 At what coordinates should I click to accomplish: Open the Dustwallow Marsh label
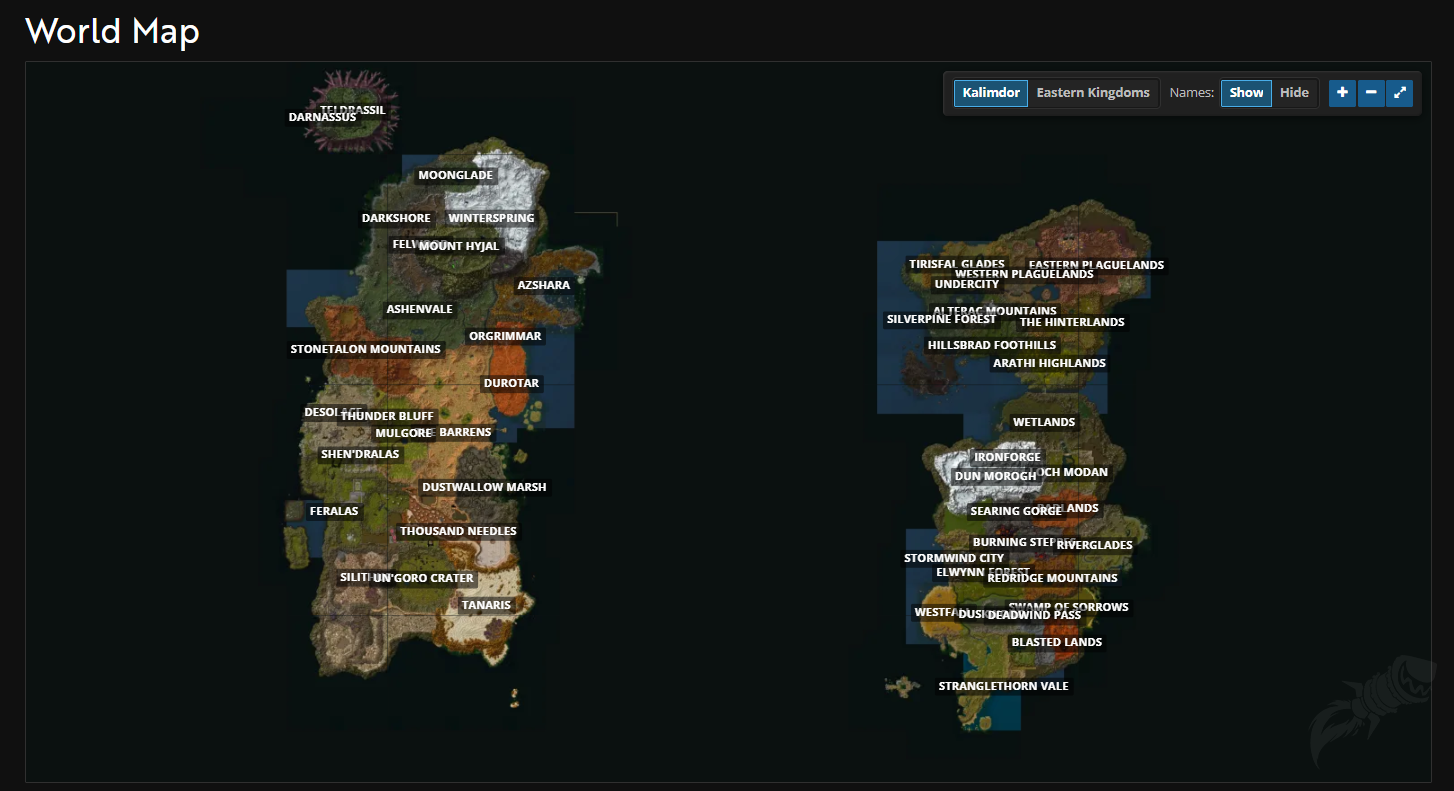pyautogui.click(x=484, y=487)
